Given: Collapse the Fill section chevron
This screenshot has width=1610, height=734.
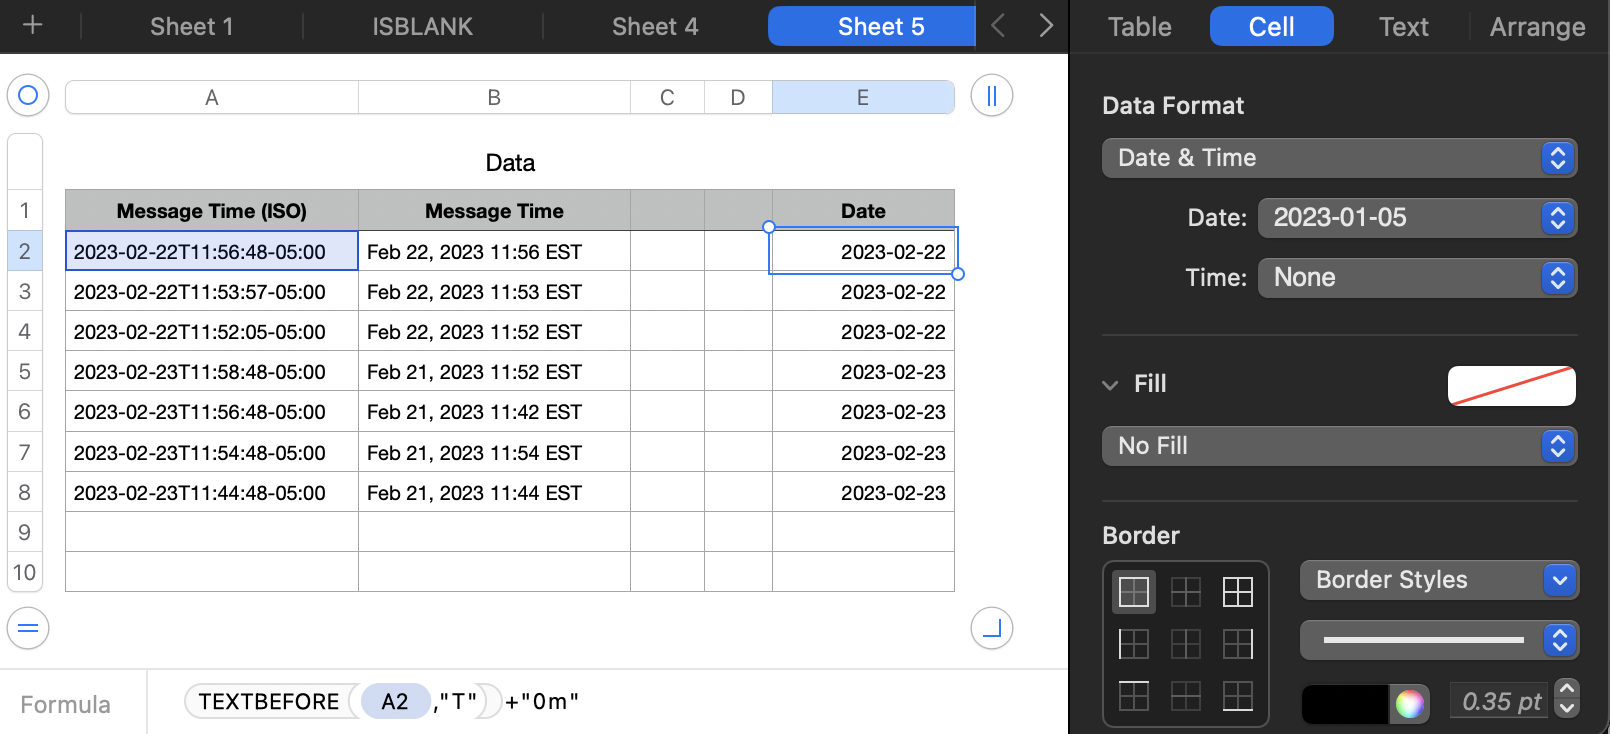Looking at the screenshot, I should click(1110, 385).
